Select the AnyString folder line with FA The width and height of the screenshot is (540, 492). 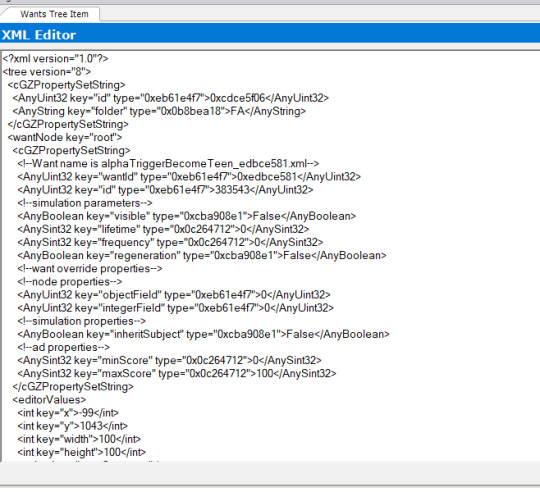[x=159, y=111]
